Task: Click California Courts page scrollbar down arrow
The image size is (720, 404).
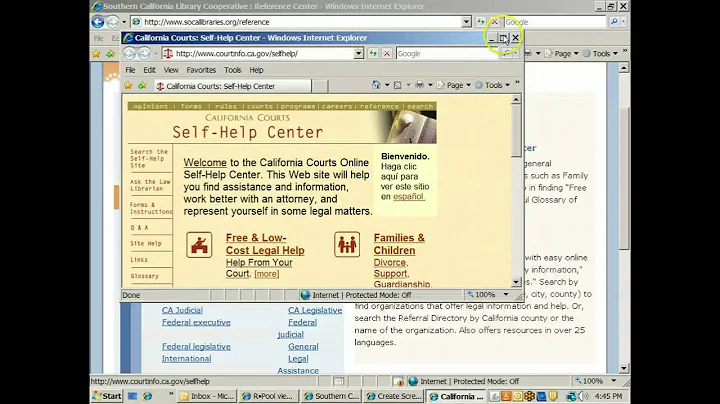Action: point(516,282)
